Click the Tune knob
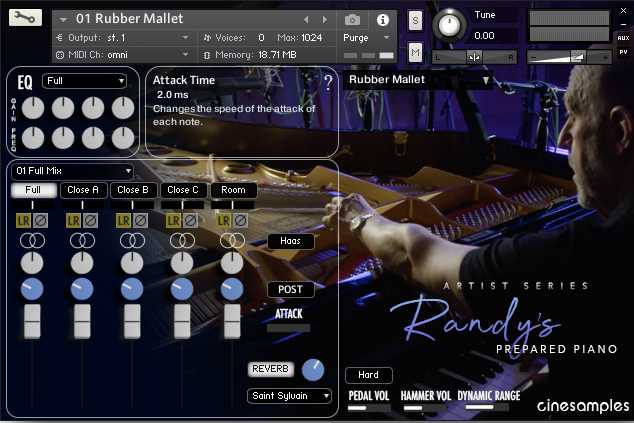 (449, 25)
